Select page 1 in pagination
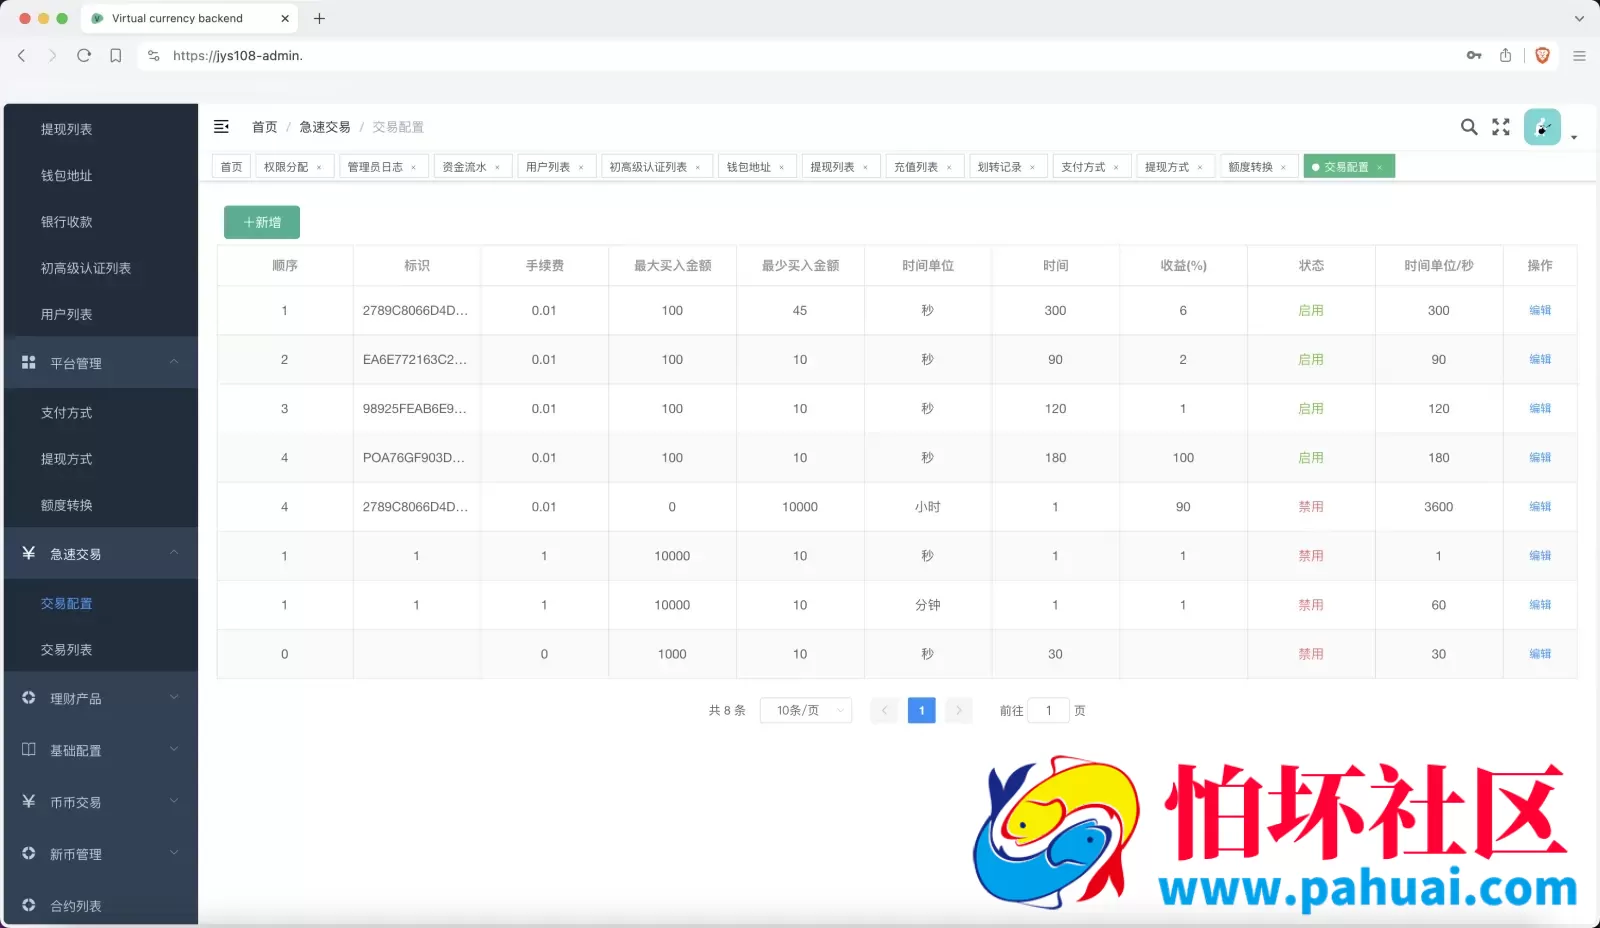This screenshot has width=1600, height=928. [x=921, y=710]
